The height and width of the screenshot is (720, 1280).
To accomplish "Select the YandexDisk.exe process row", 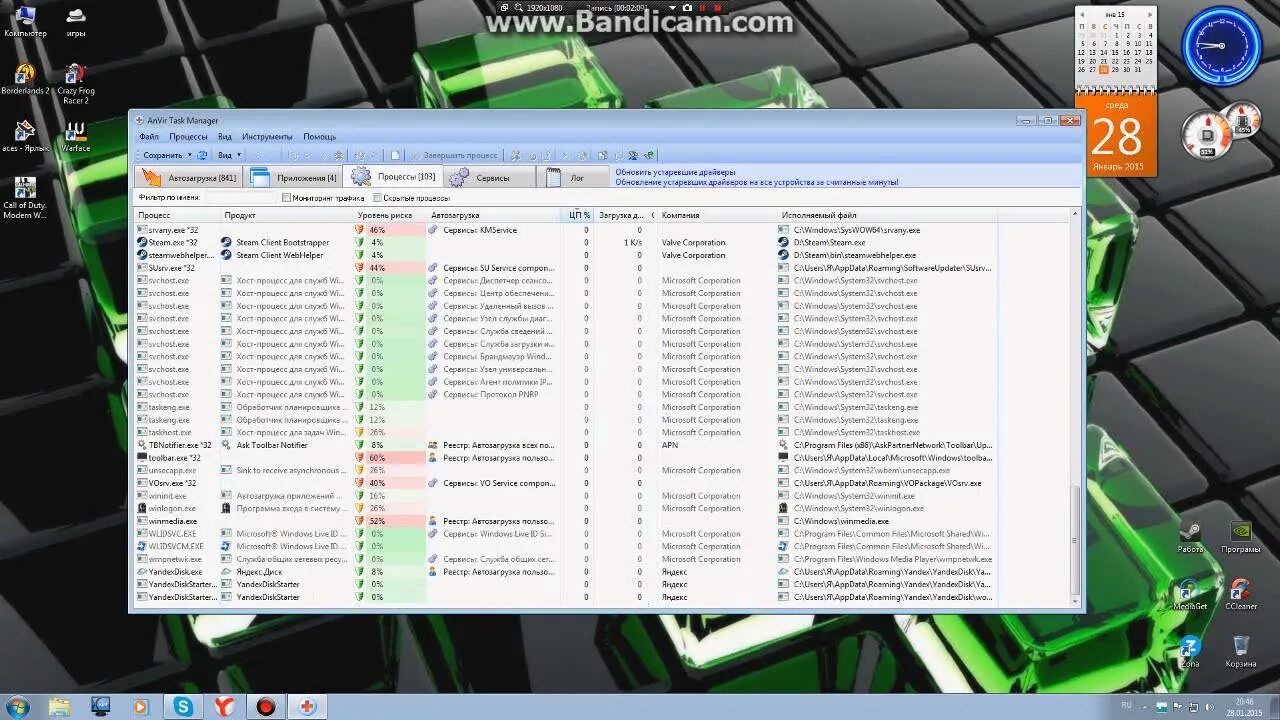I will click(566, 572).
